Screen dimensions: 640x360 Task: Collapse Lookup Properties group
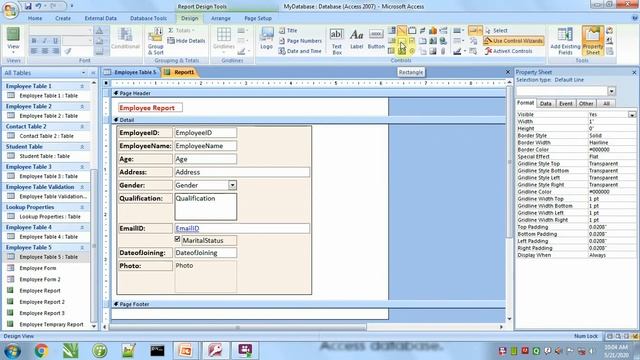pos(82,207)
